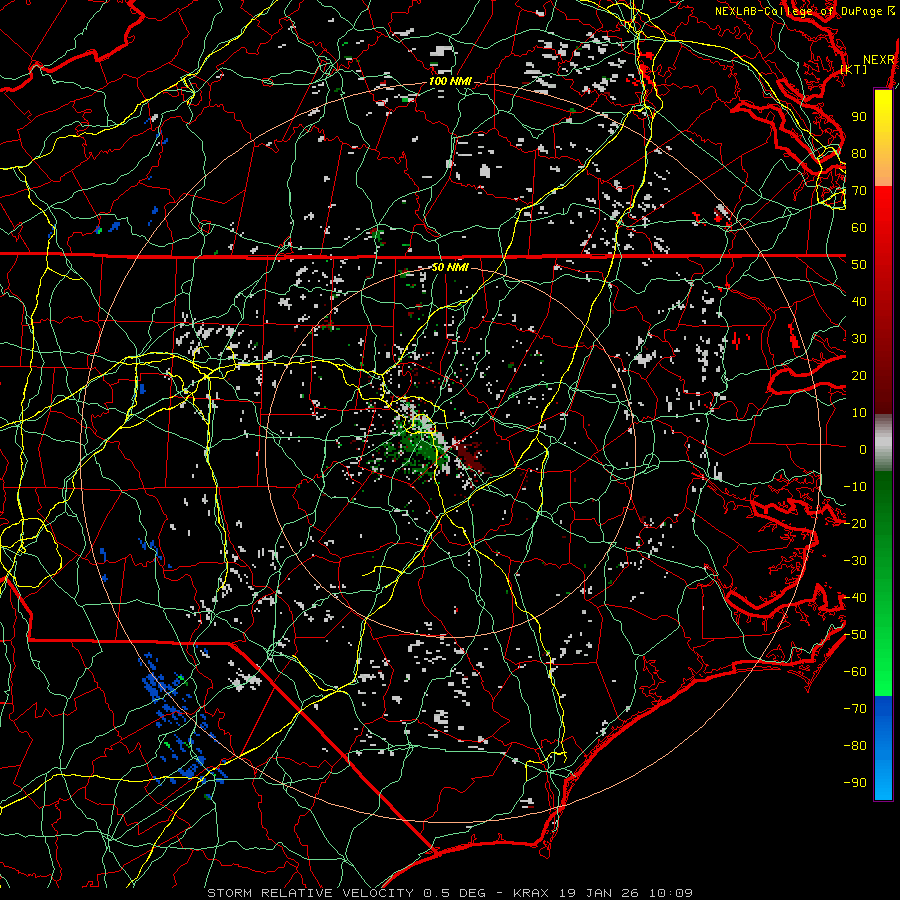Click the 40 value on the velocity scale
Screen dimensions: 900x900
(x=859, y=302)
